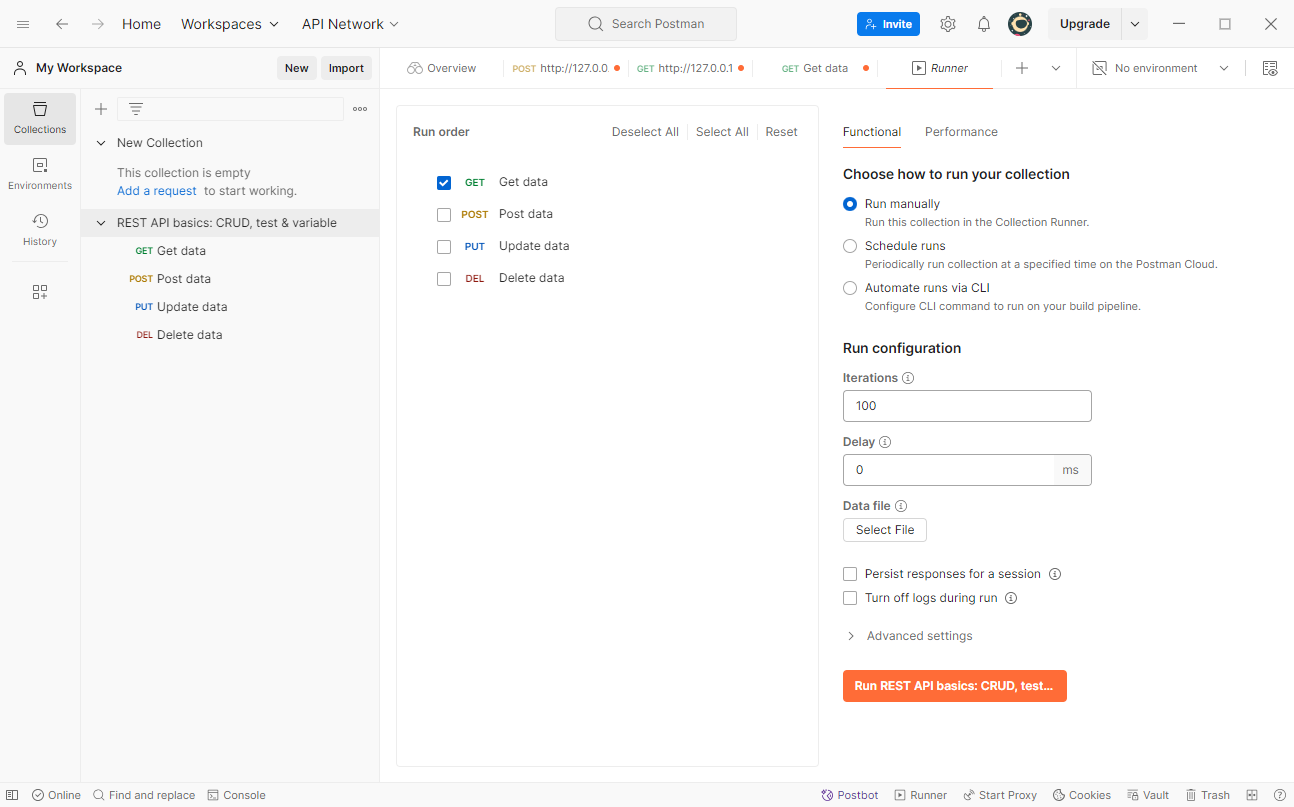Open the environment quick look icon
1294x807 pixels.
pos(1270,68)
